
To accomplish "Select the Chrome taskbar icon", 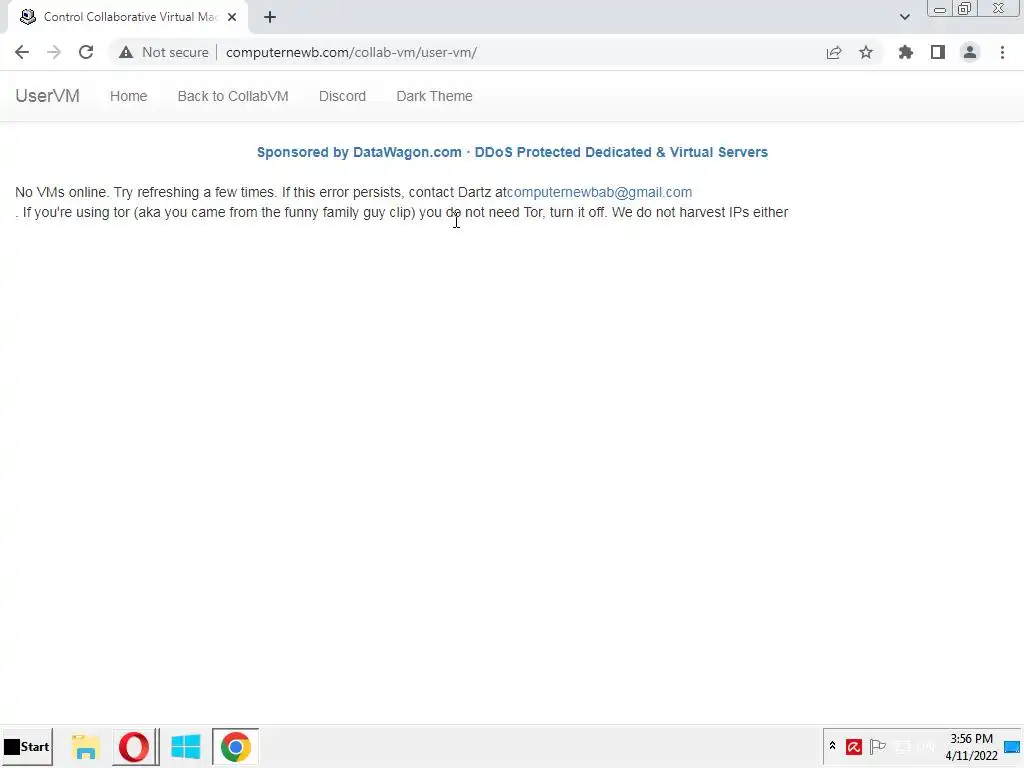I will click(x=235, y=746).
